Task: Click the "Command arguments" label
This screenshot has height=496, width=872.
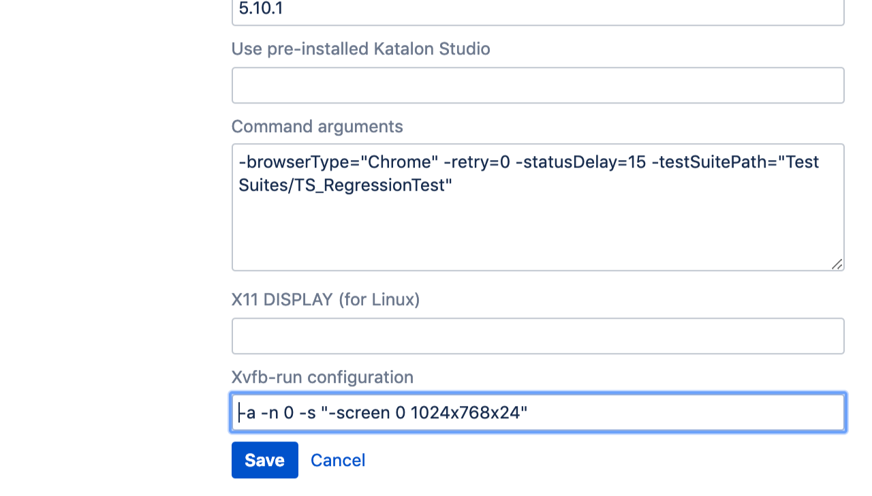Action: [x=317, y=126]
